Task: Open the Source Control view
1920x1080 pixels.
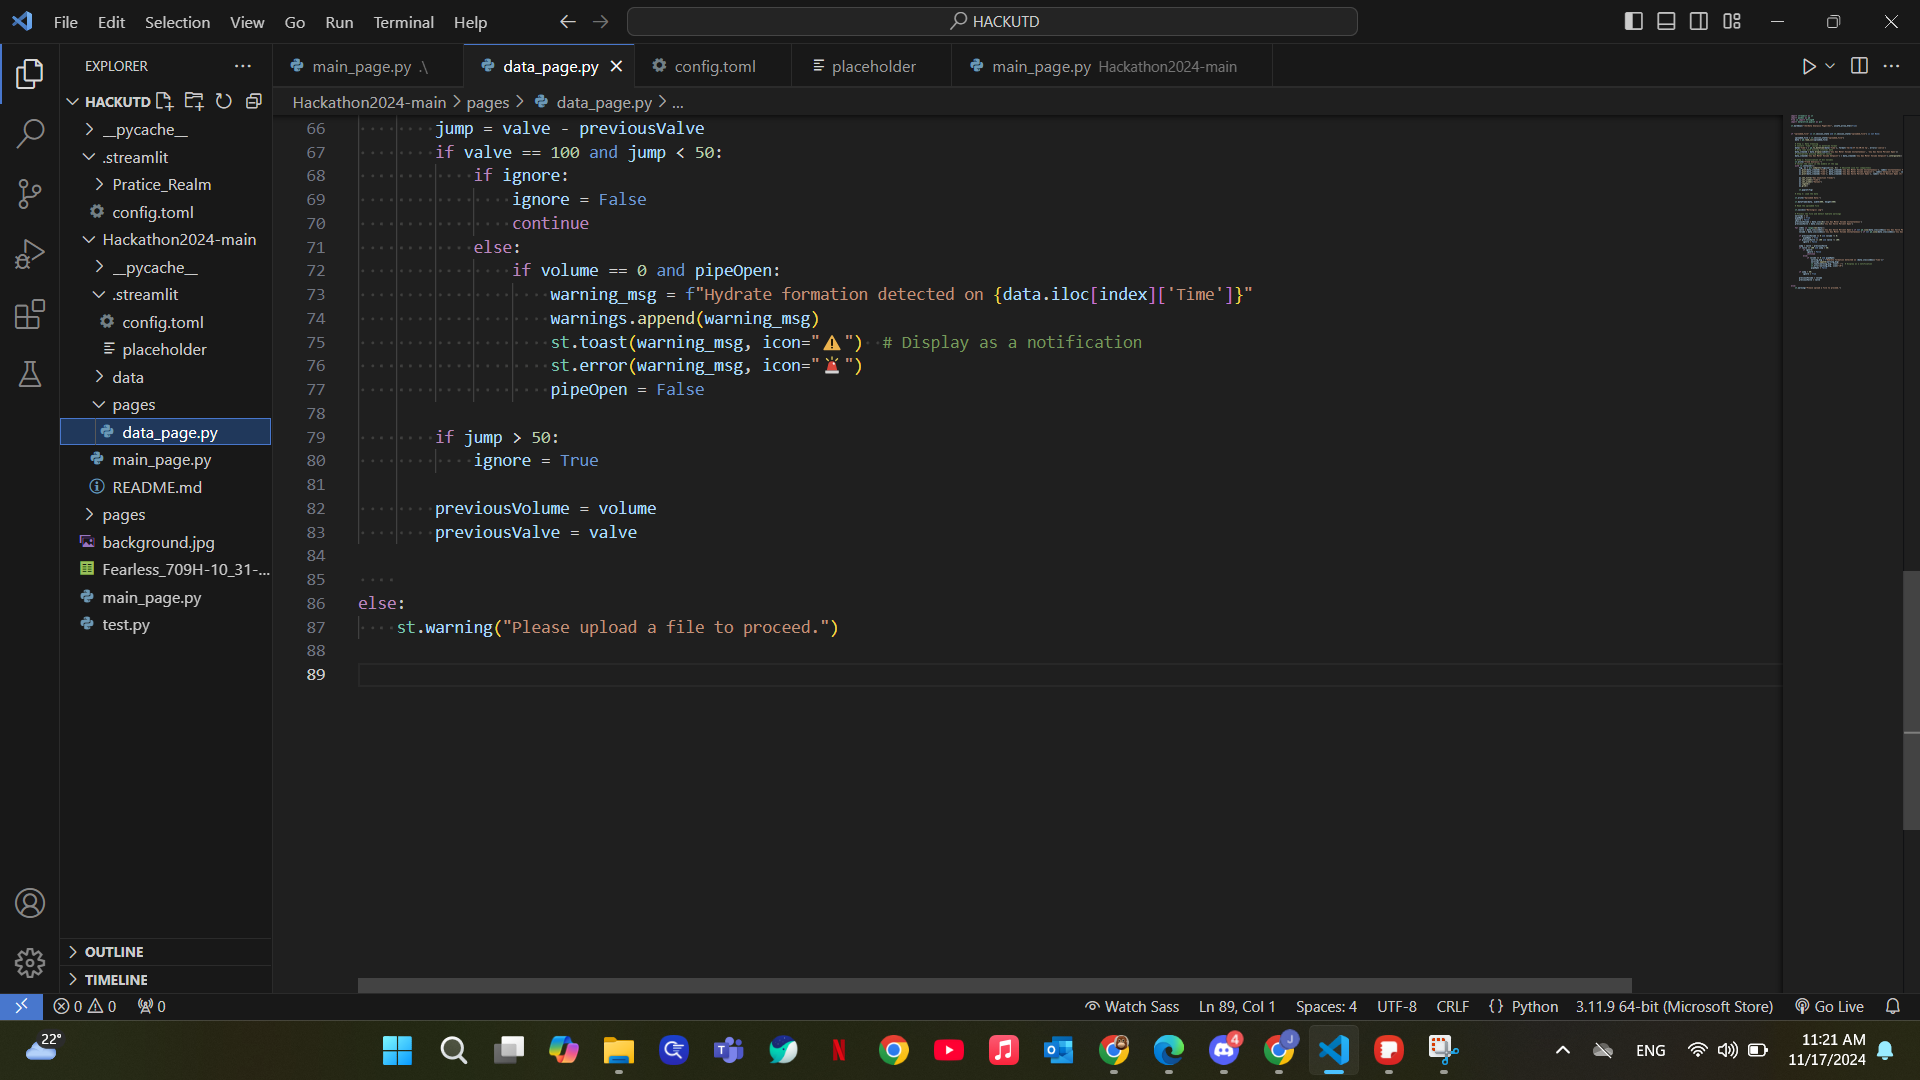Action: pos(30,194)
